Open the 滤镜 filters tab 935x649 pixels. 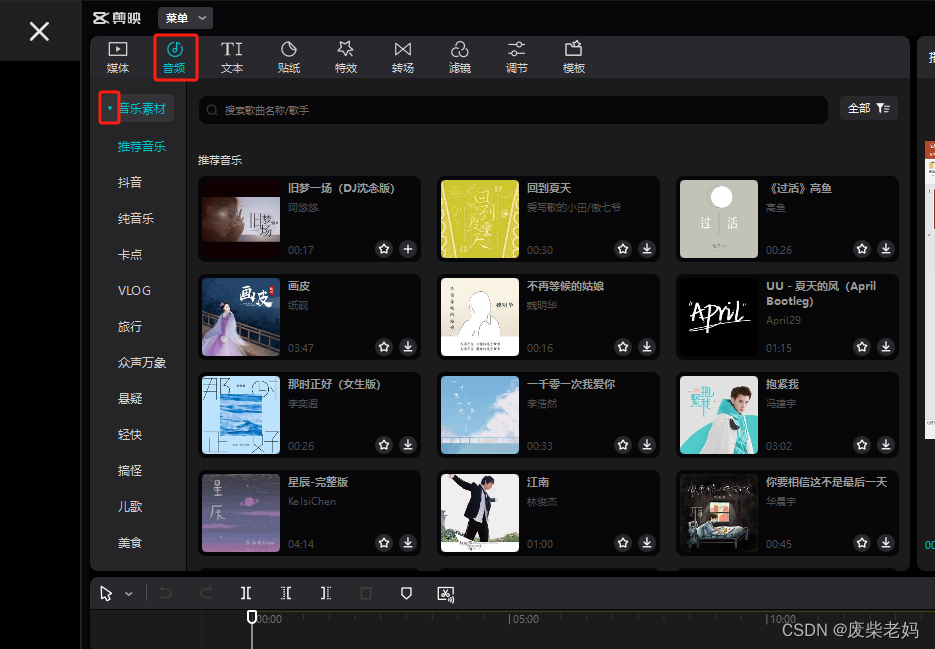tap(460, 57)
